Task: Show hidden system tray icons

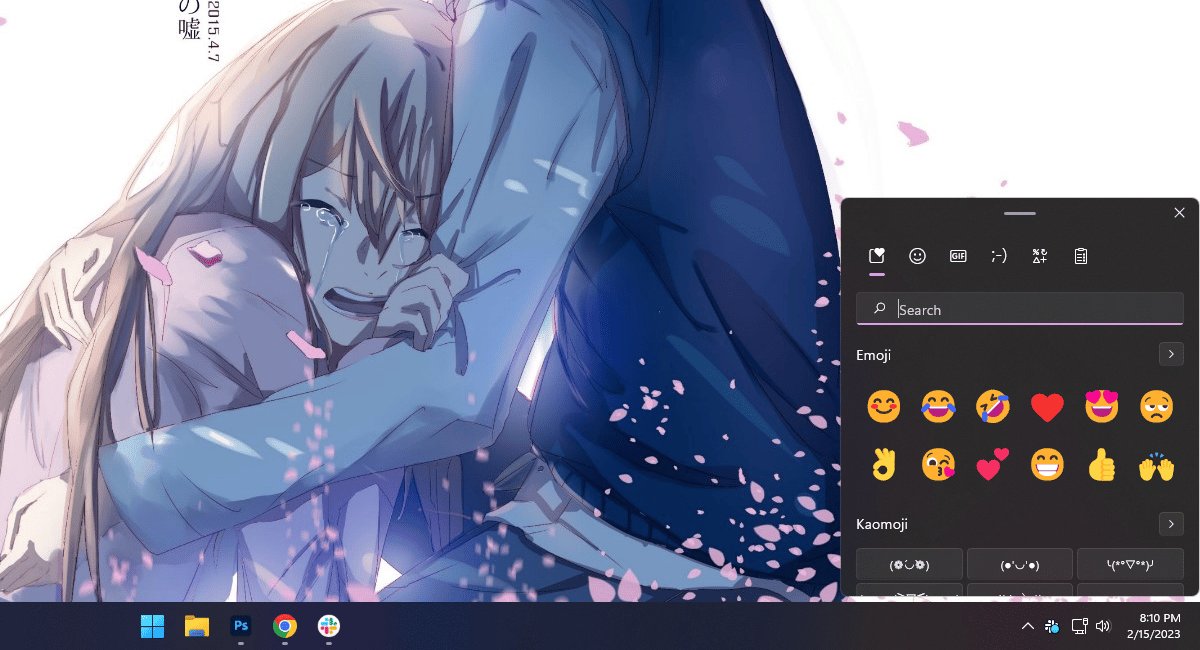Action: [1027, 626]
